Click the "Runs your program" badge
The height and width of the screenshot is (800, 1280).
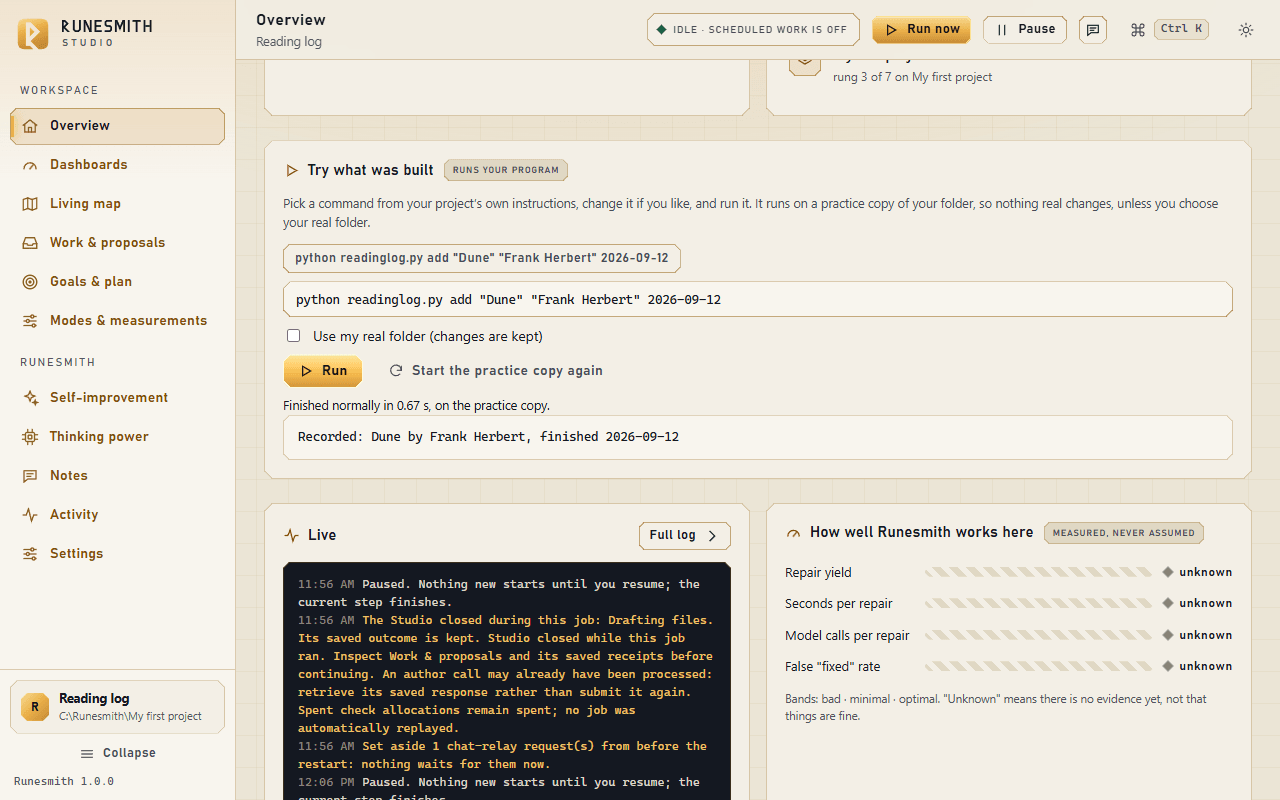[x=506, y=170]
